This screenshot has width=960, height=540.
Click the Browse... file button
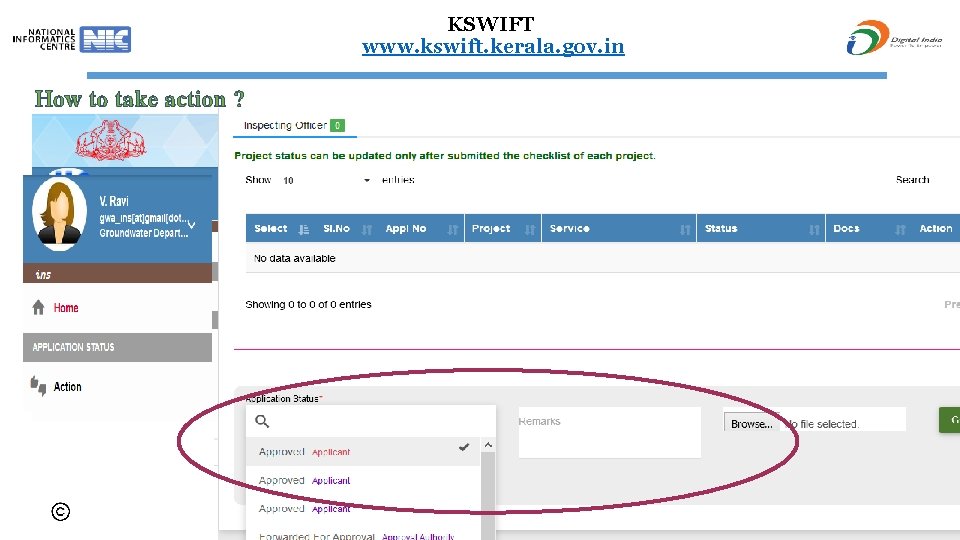[752, 424]
